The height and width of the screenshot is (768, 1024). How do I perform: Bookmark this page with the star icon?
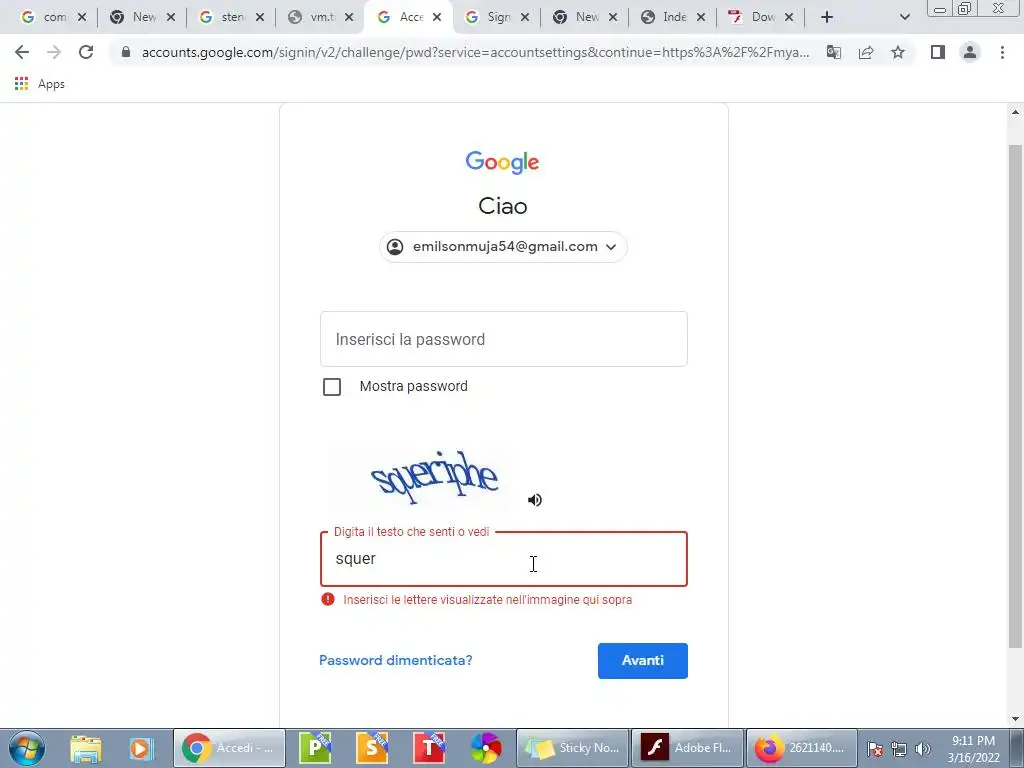pos(898,52)
